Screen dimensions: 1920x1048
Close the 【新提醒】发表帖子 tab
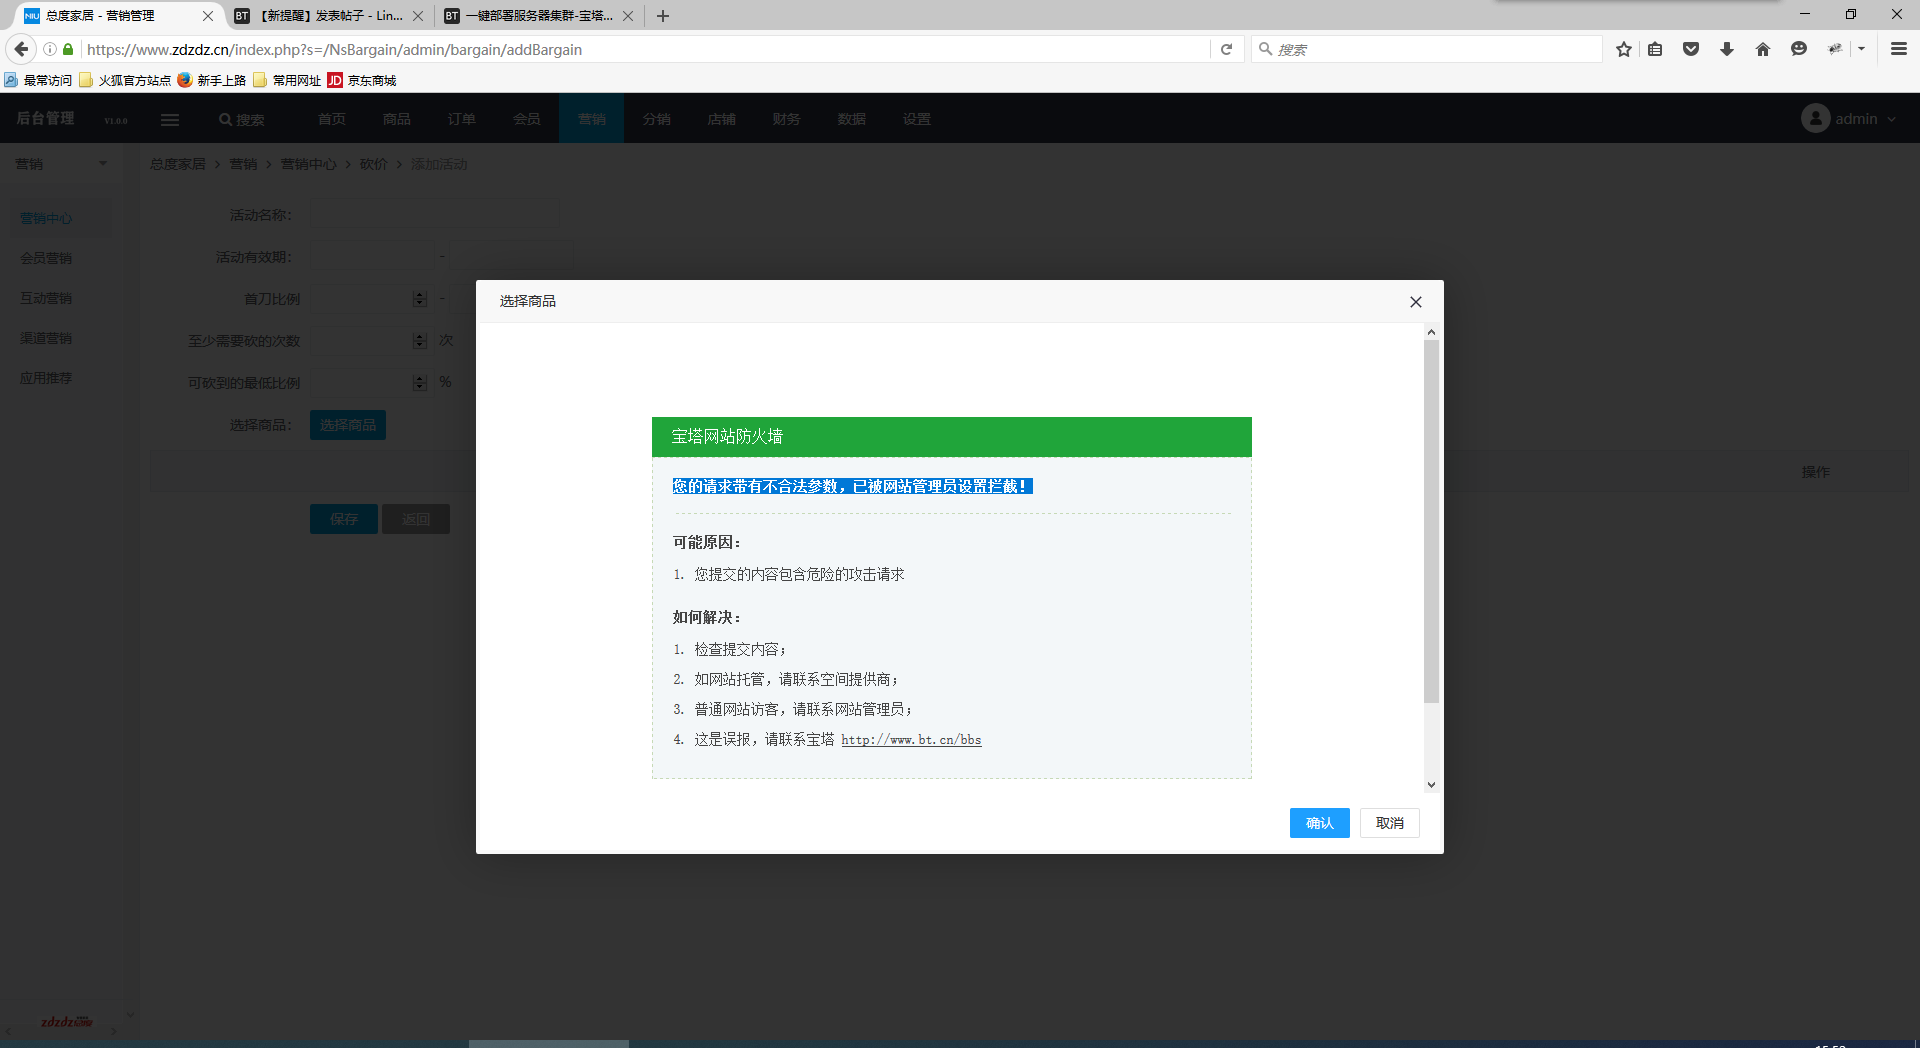point(418,16)
